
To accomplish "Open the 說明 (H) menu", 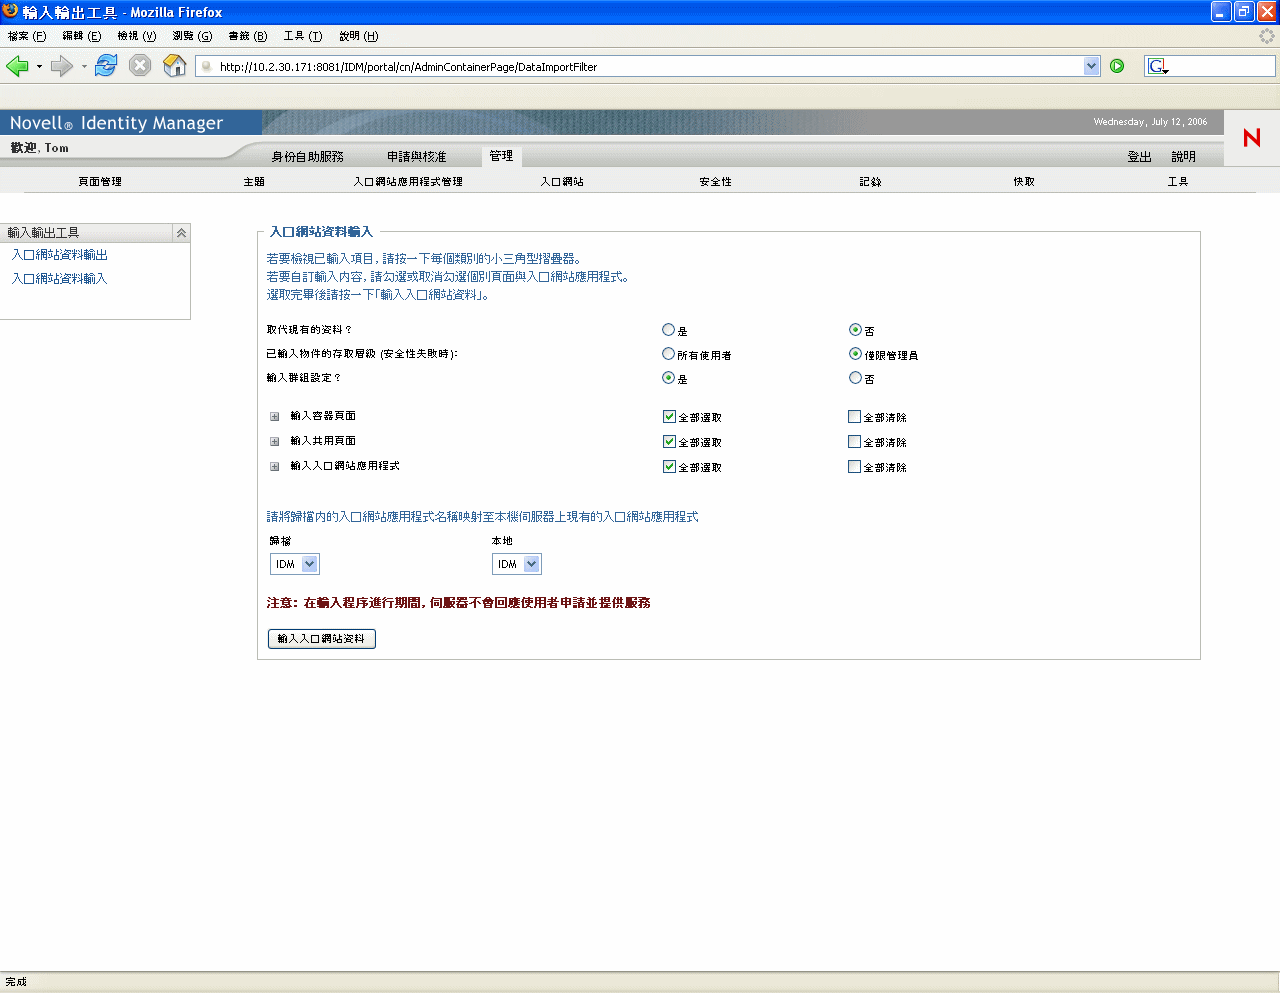I will coord(358,36).
